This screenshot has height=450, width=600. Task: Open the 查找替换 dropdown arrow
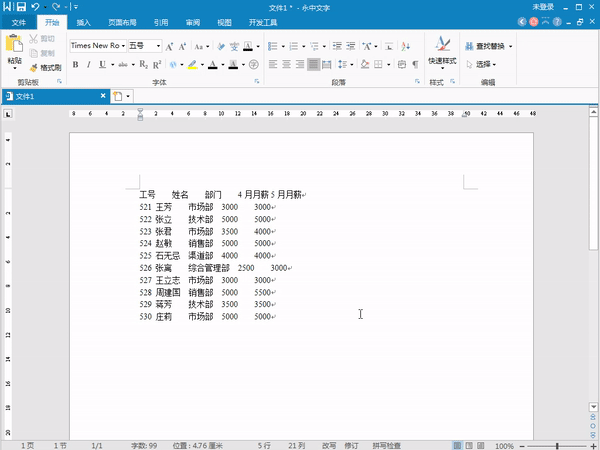510,46
